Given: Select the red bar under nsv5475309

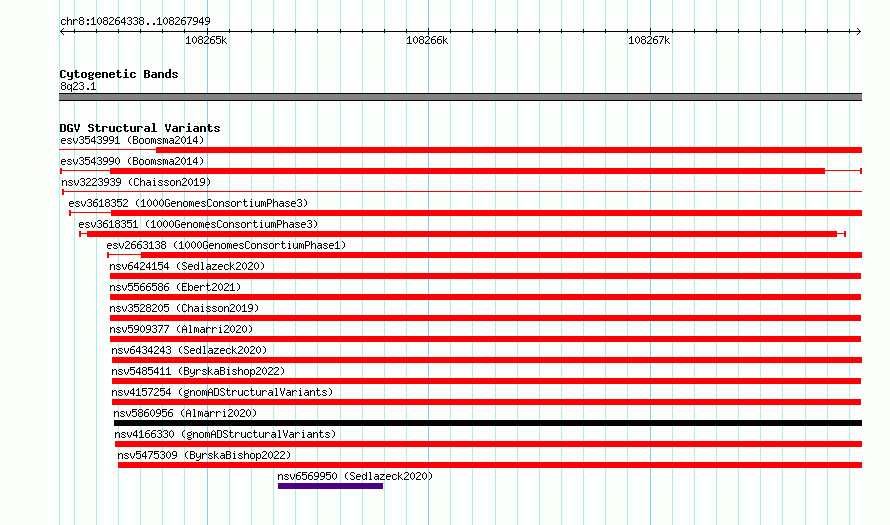Looking at the screenshot, I should pyautogui.click(x=490, y=465).
